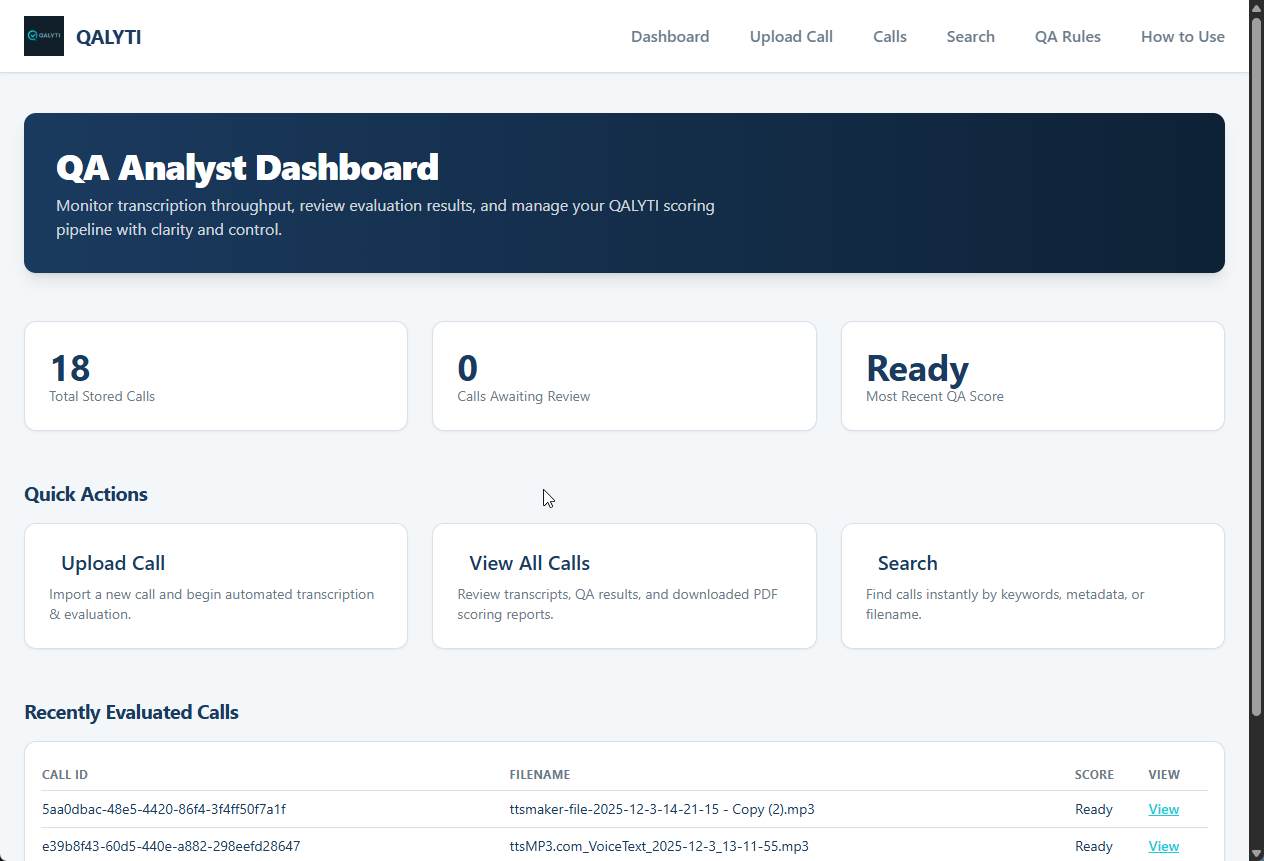Screen dimensions: 1264x861
Task: Go to the Search navigation item
Action: (x=970, y=36)
